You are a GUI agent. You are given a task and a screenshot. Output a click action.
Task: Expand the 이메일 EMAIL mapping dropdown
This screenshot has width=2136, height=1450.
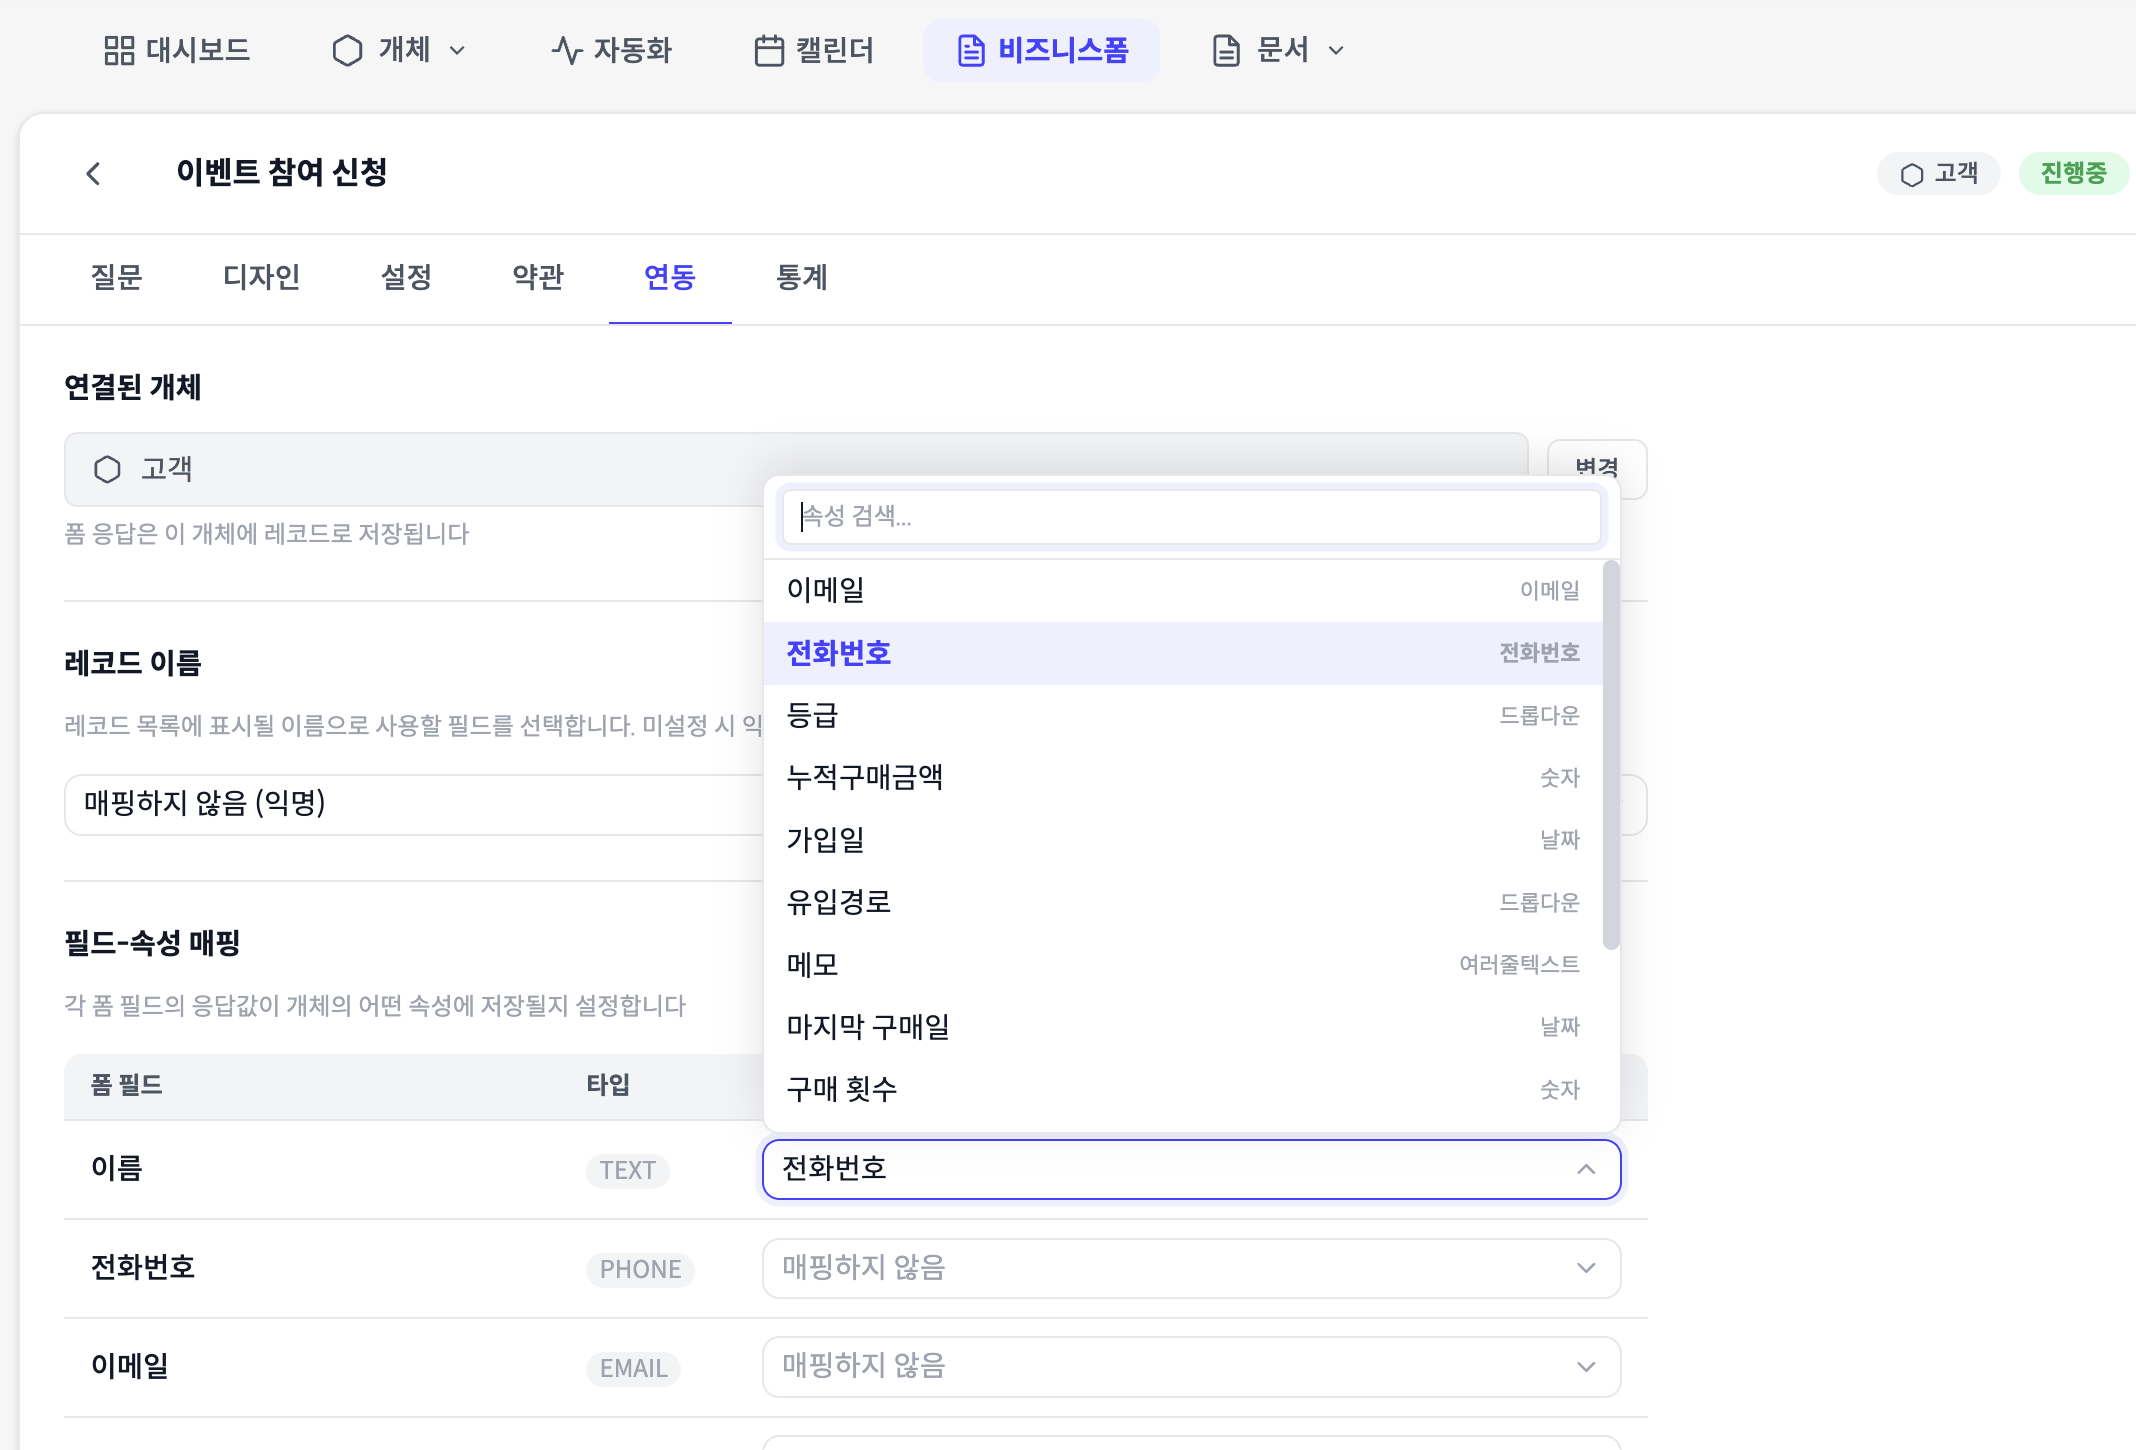1586,1367
